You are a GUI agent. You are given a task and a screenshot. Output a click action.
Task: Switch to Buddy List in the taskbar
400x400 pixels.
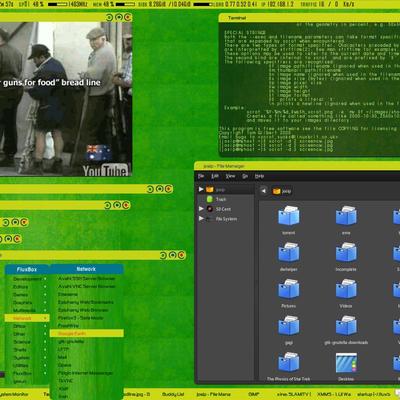(173, 394)
